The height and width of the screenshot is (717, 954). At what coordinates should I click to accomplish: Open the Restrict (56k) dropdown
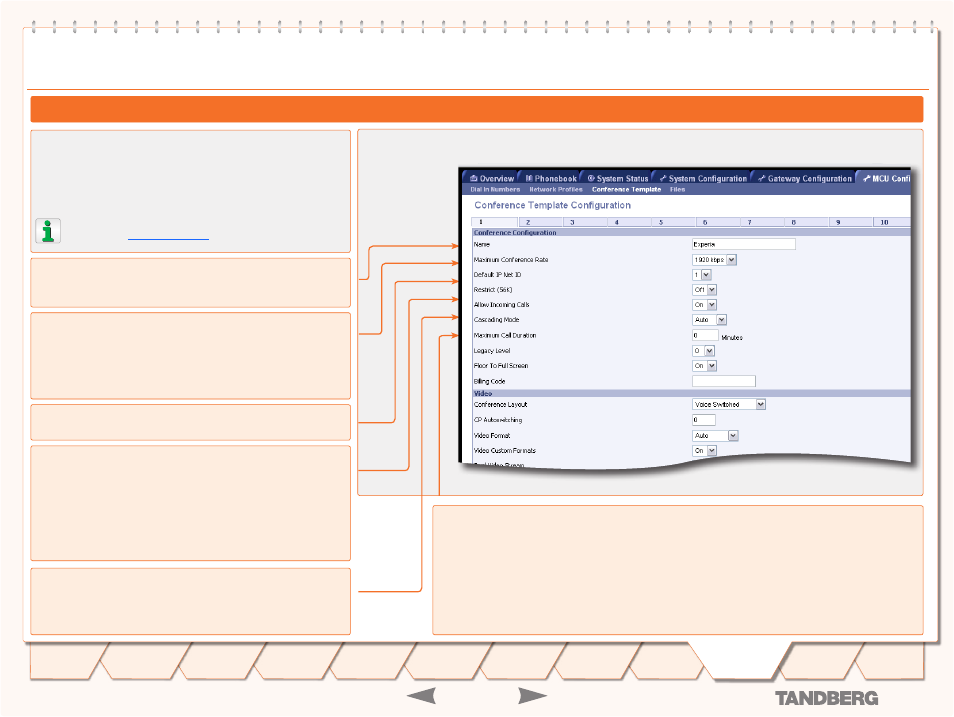click(705, 290)
